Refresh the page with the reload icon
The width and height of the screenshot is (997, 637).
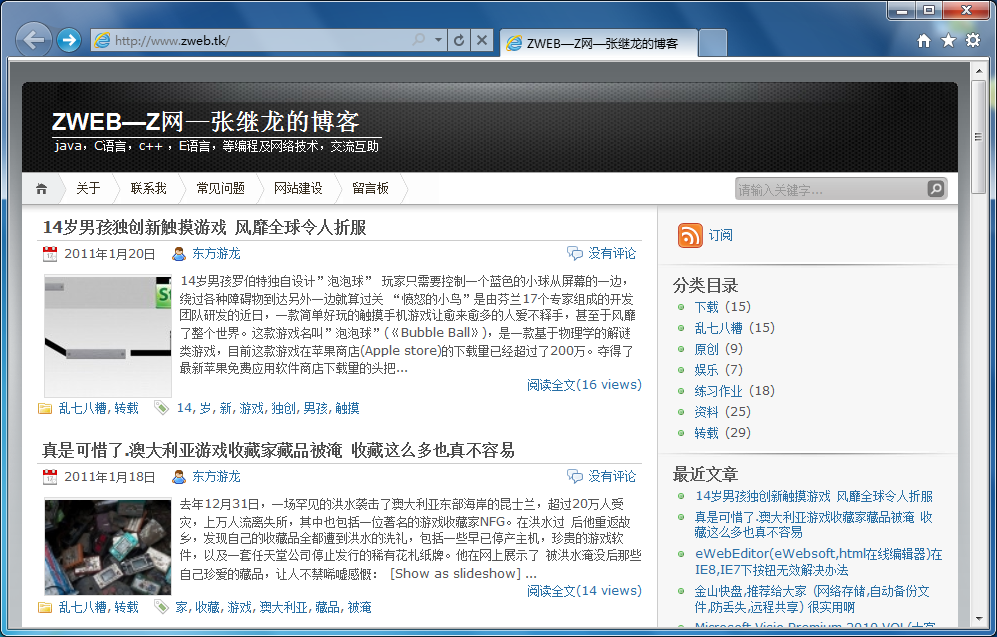[x=458, y=41]
